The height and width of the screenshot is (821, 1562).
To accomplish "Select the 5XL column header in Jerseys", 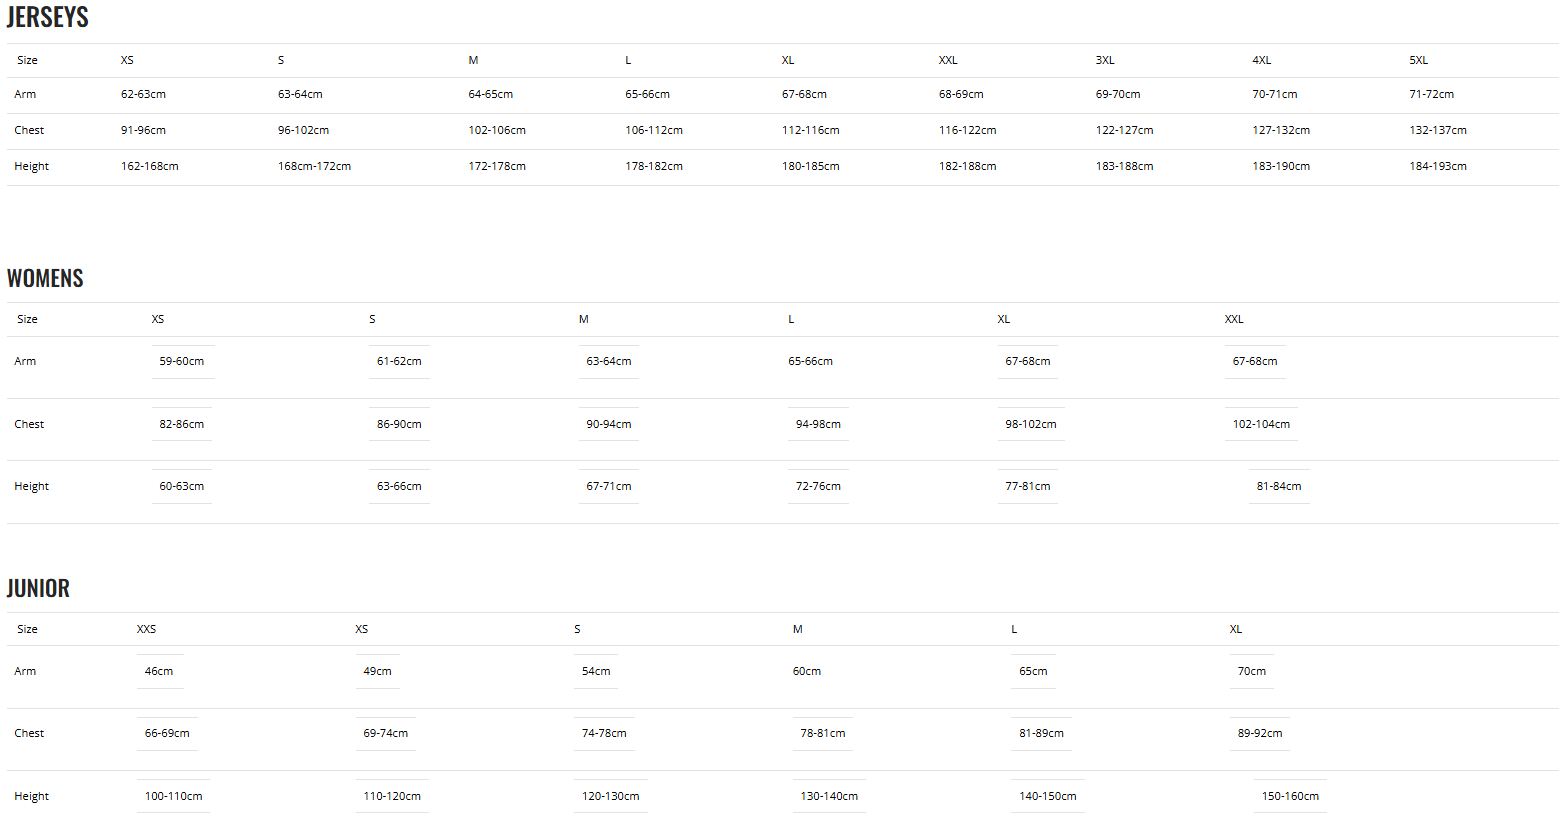I will 1418,60.
